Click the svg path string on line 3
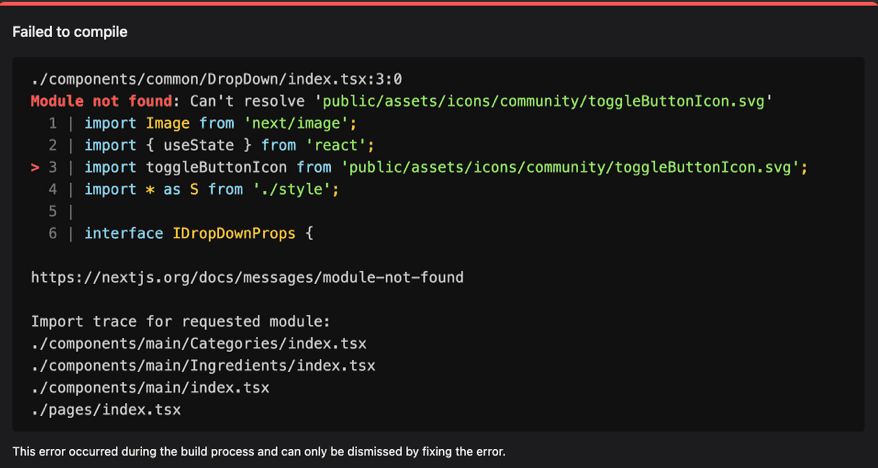This screenshot has height=468, width=878. (x=573, y=167)
